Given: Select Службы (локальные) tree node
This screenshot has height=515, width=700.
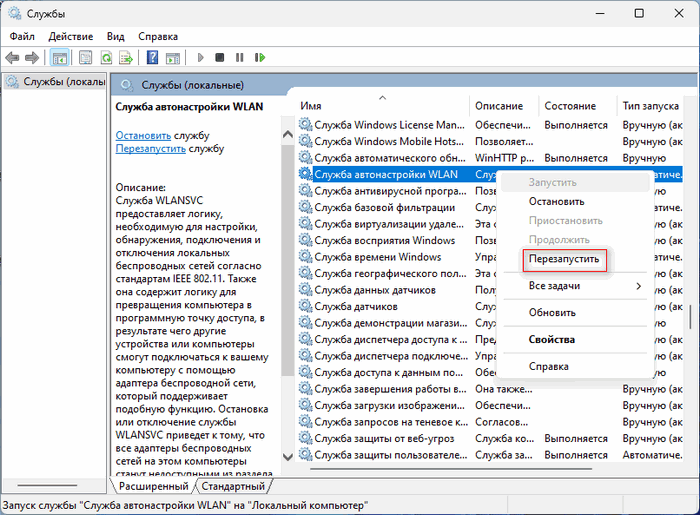Looking at the screenshot, I should [58, 82].
